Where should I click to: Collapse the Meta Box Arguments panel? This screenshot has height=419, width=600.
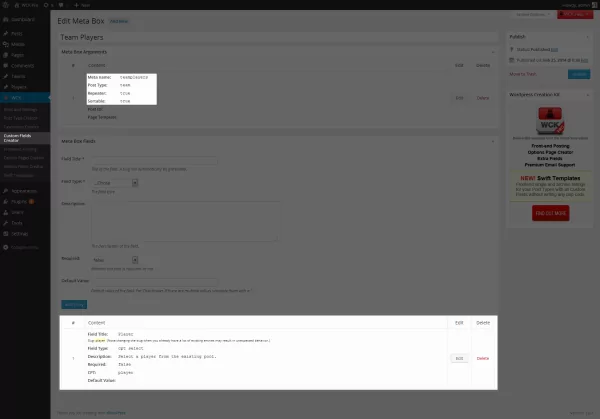(x=492, y=51)
